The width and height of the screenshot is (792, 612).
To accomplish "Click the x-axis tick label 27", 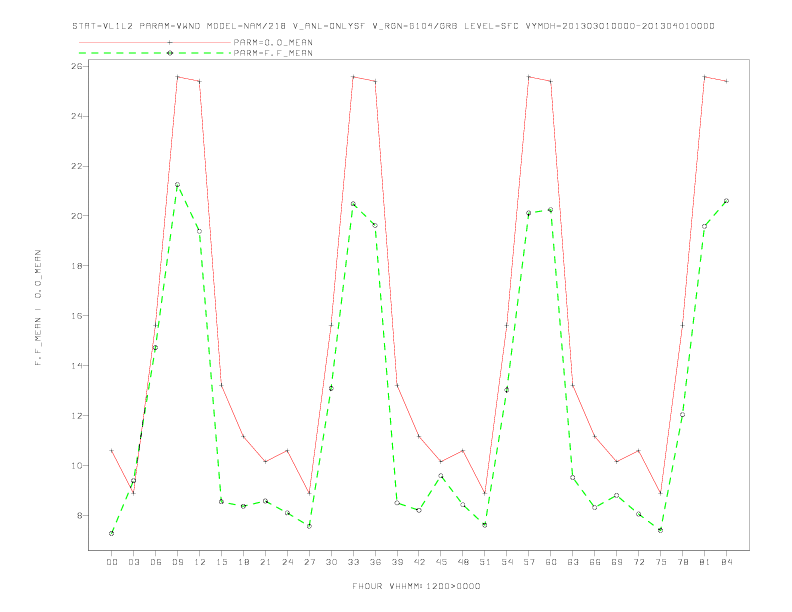I will (x=309, y=562).
